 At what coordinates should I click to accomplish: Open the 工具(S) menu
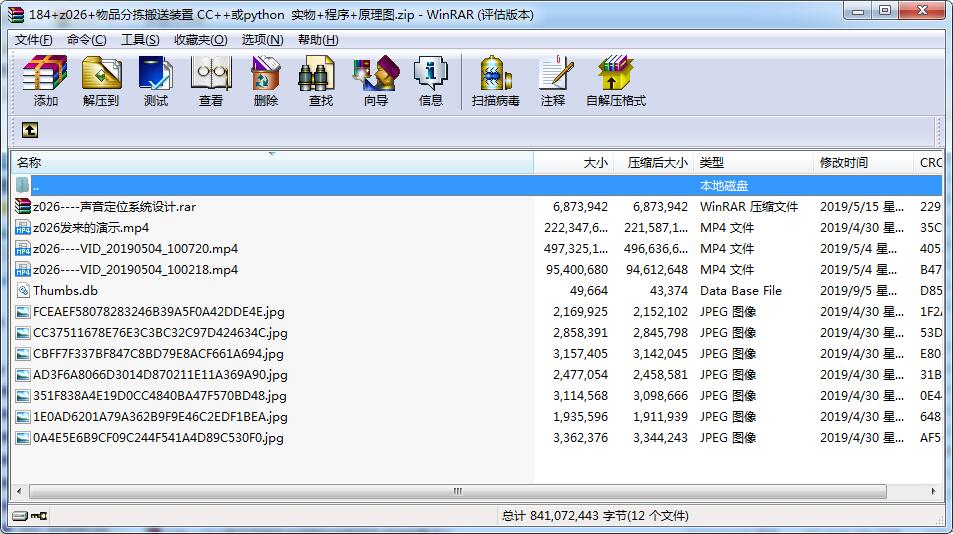point(140,39)
